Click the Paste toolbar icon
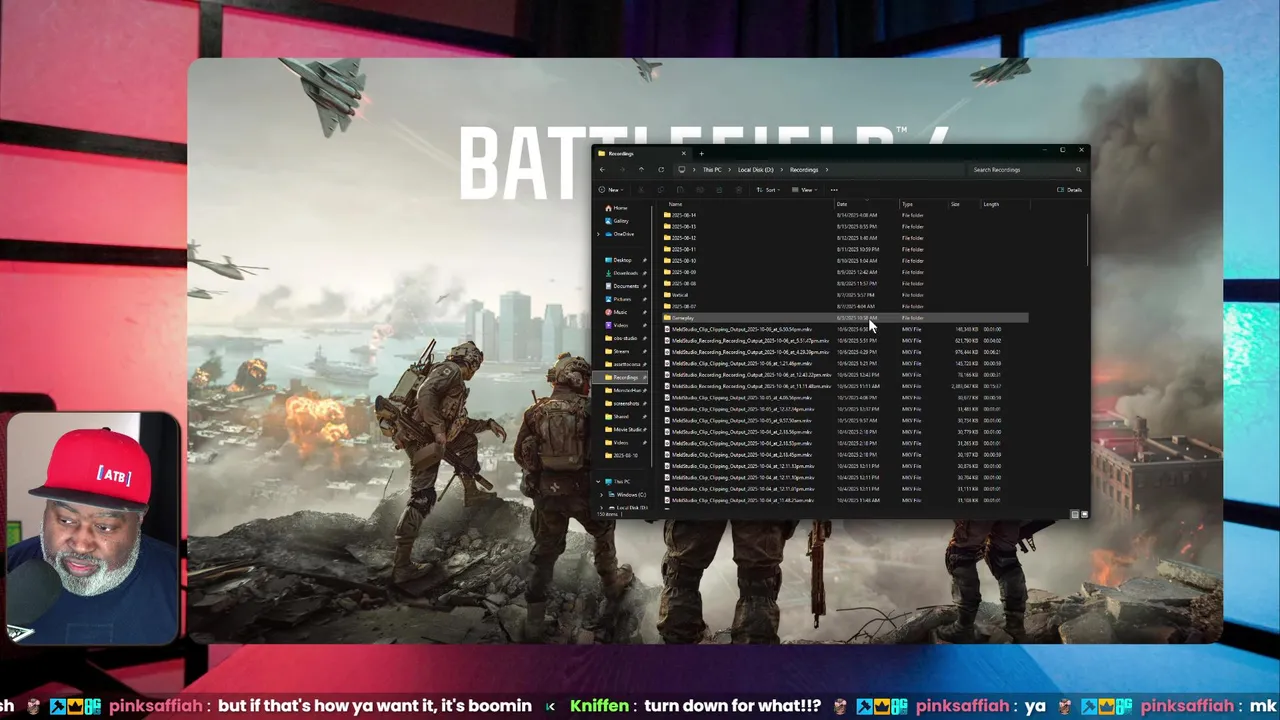Screen dimensions: 1280x720 point(680,190)
